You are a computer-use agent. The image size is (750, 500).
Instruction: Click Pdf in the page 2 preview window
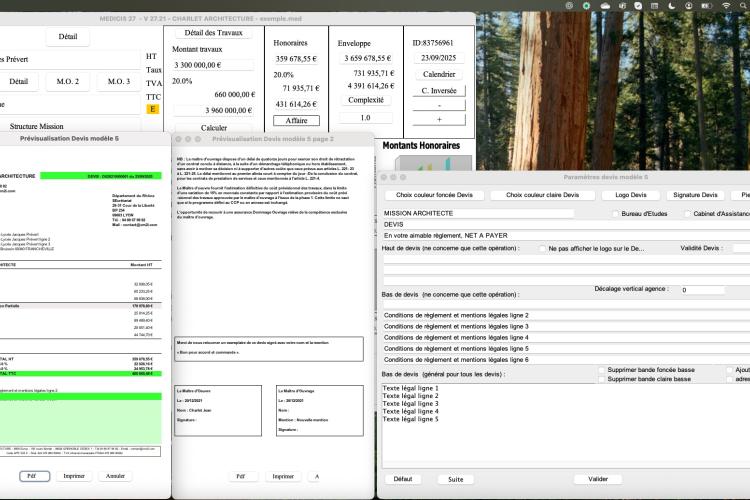[x=241, y=477]
